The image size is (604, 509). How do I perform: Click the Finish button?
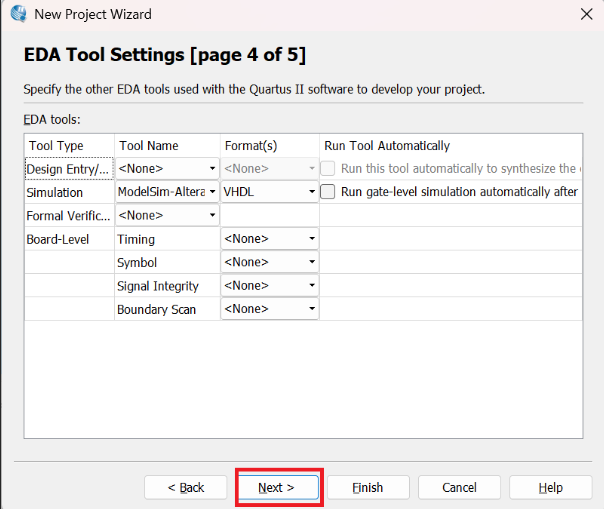point(368,487)
